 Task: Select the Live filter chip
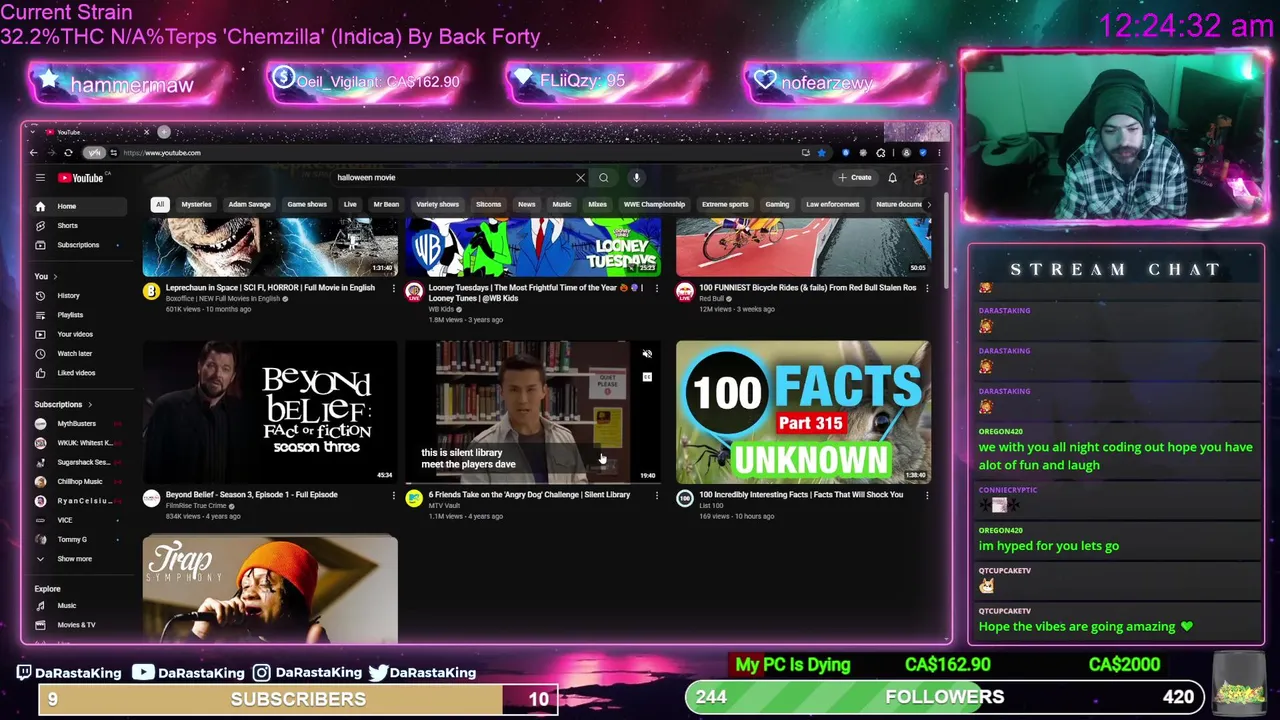(x=350, y=205)
